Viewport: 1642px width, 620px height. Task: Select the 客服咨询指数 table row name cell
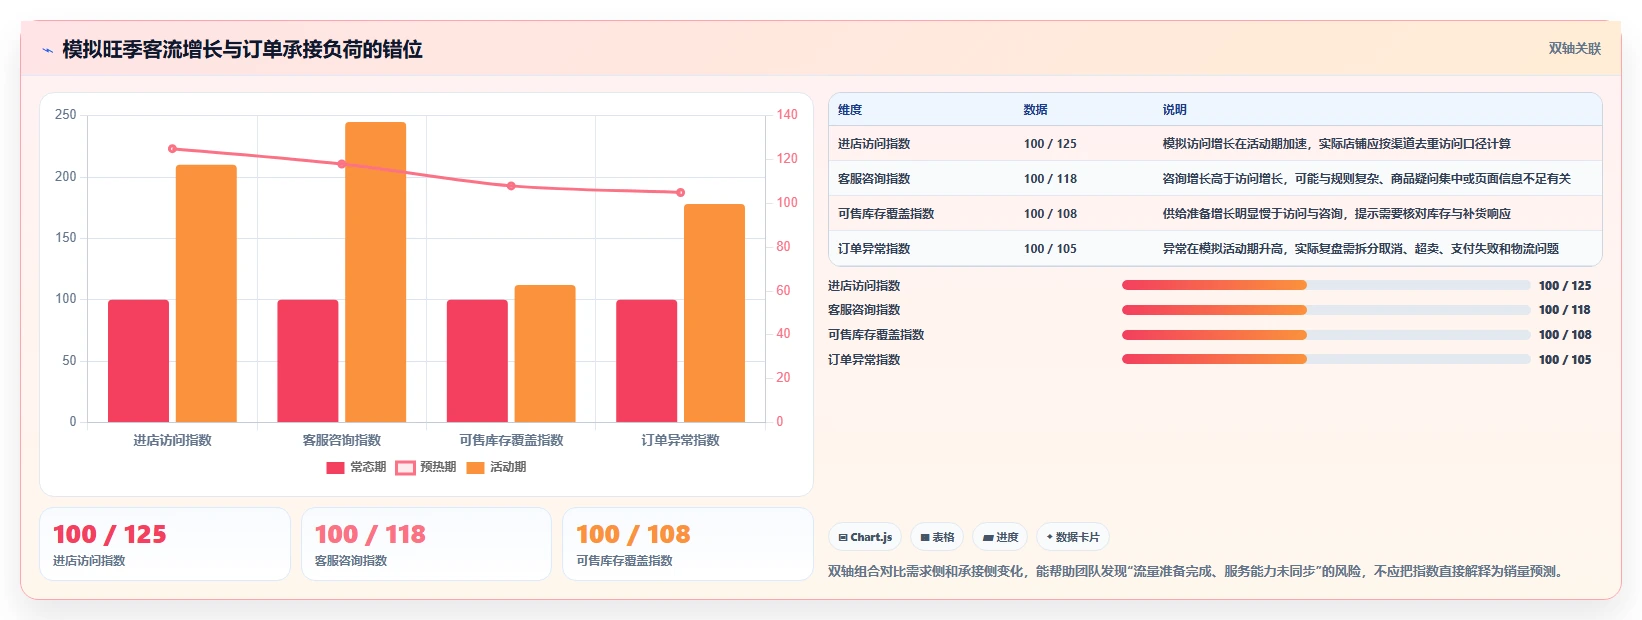(874, 179)
